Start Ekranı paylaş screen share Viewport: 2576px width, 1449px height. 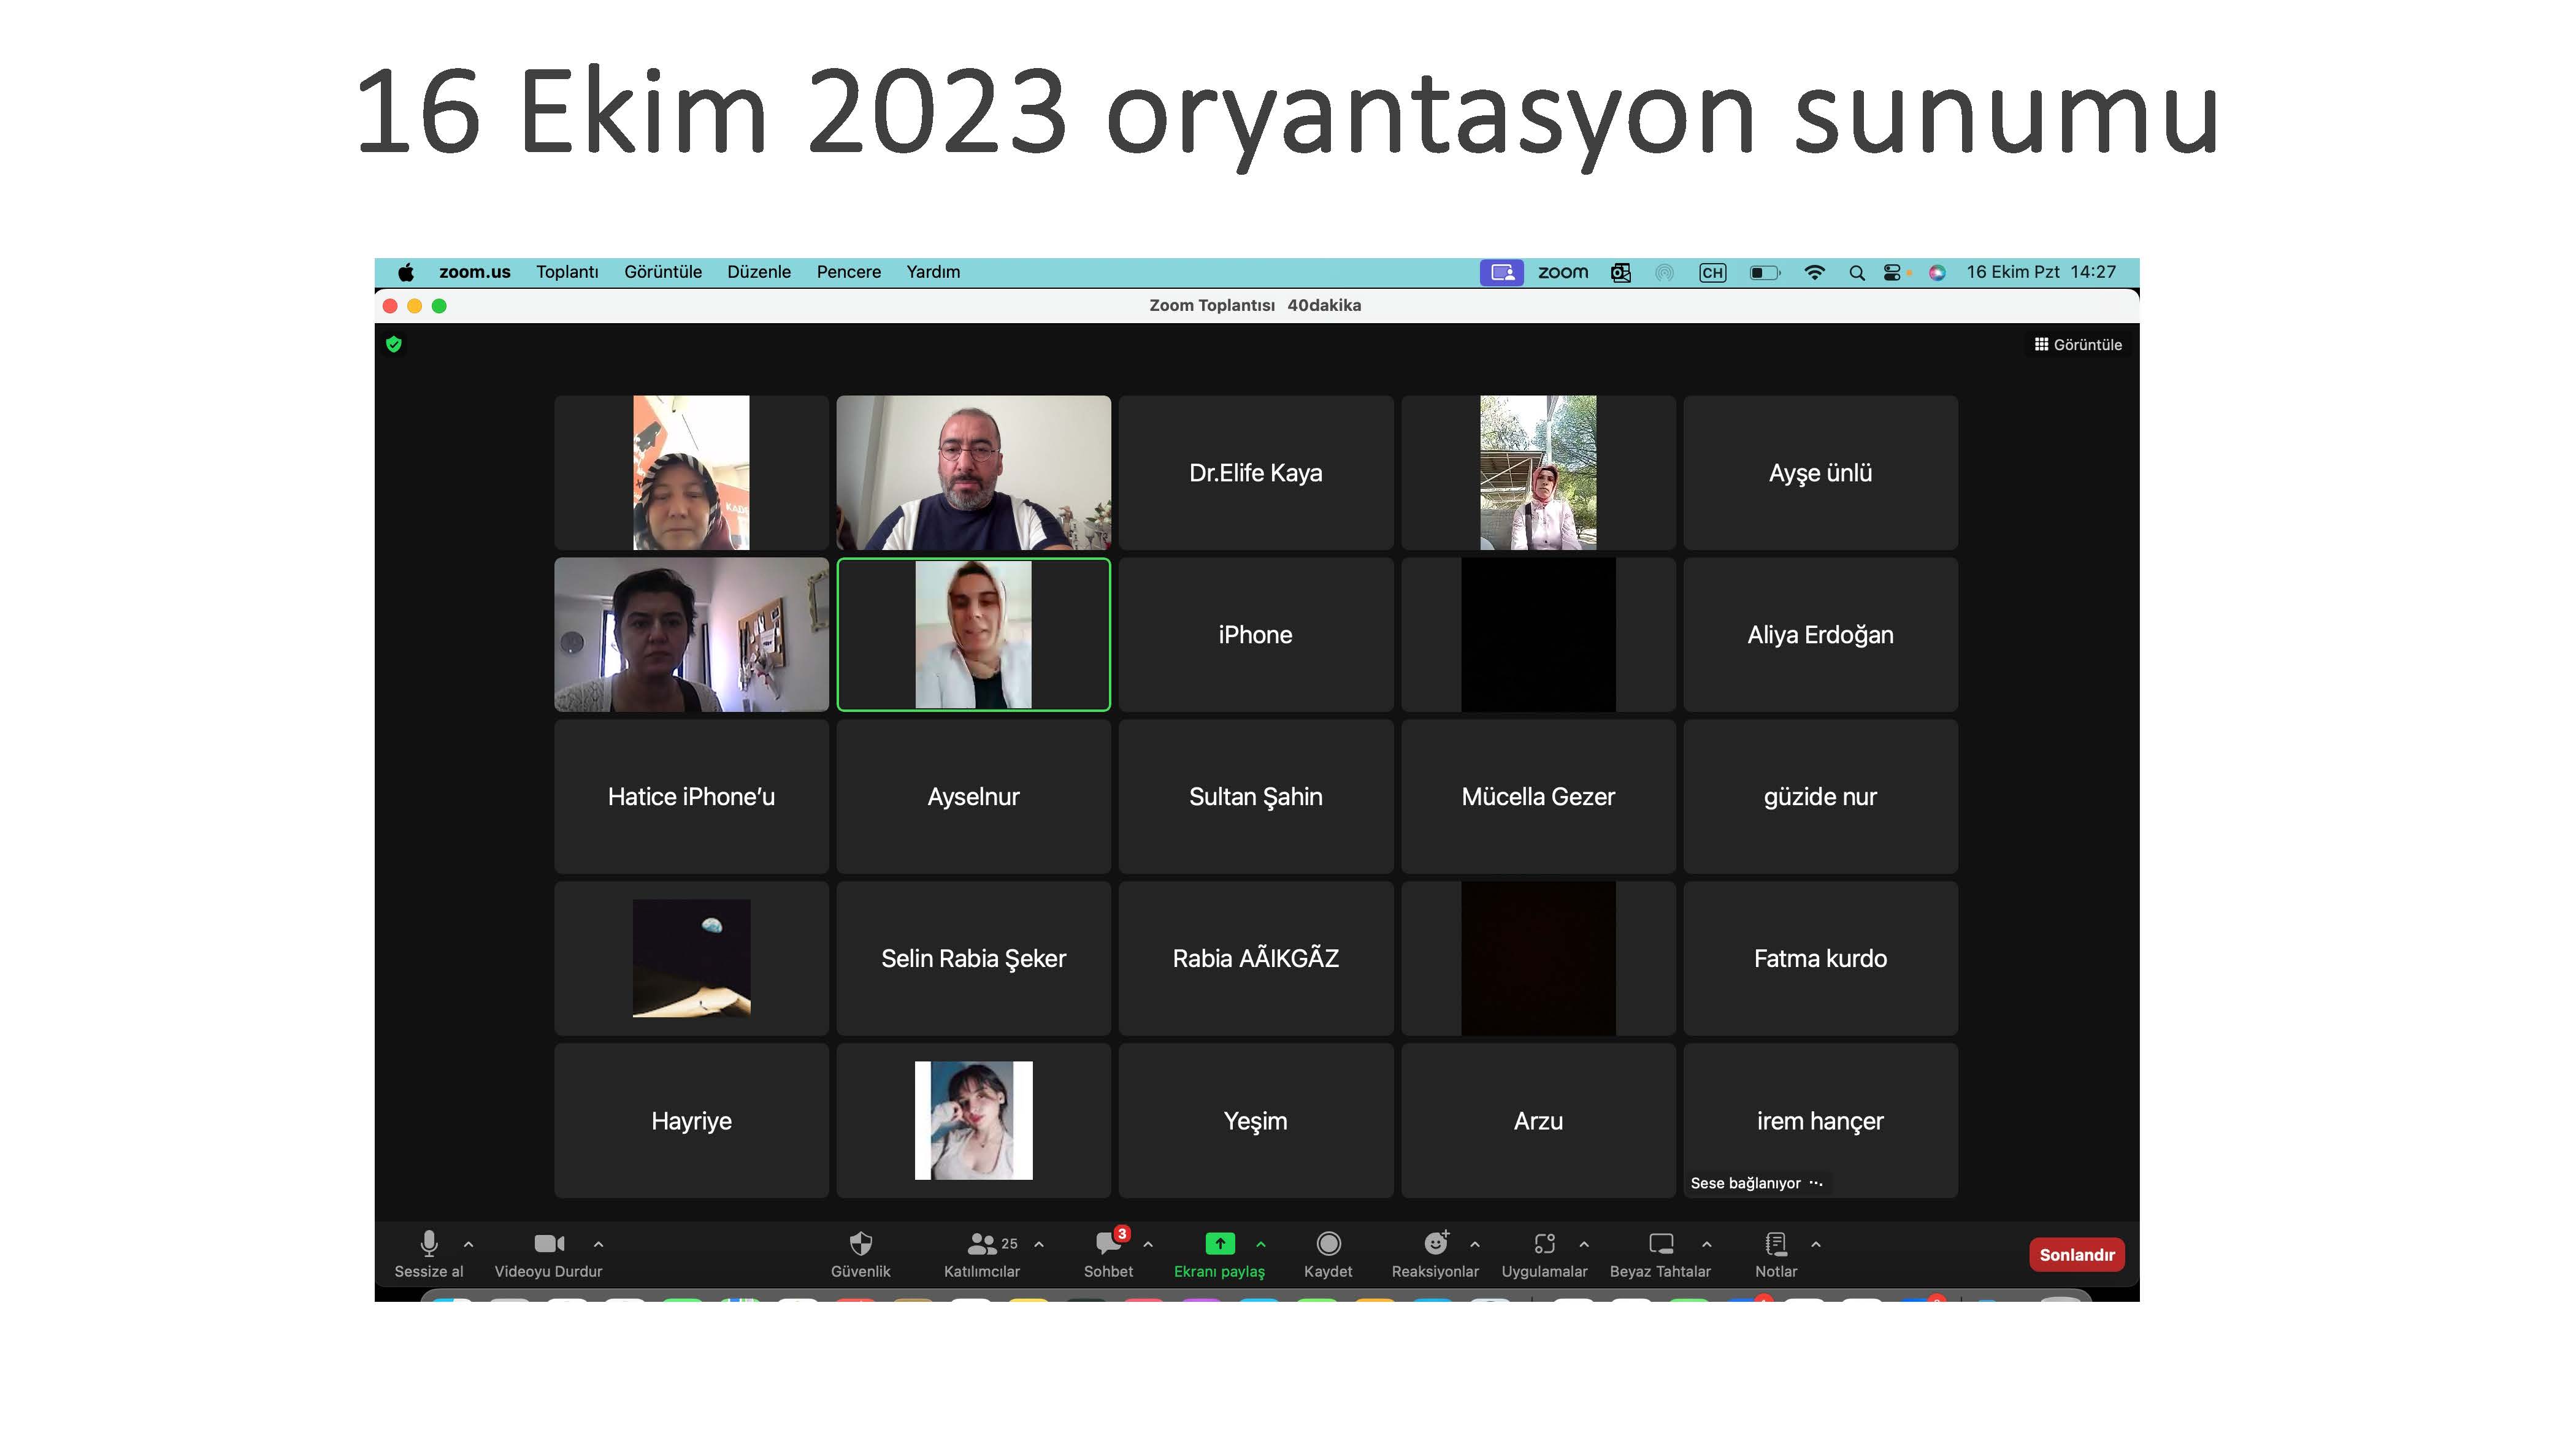1219,1254
